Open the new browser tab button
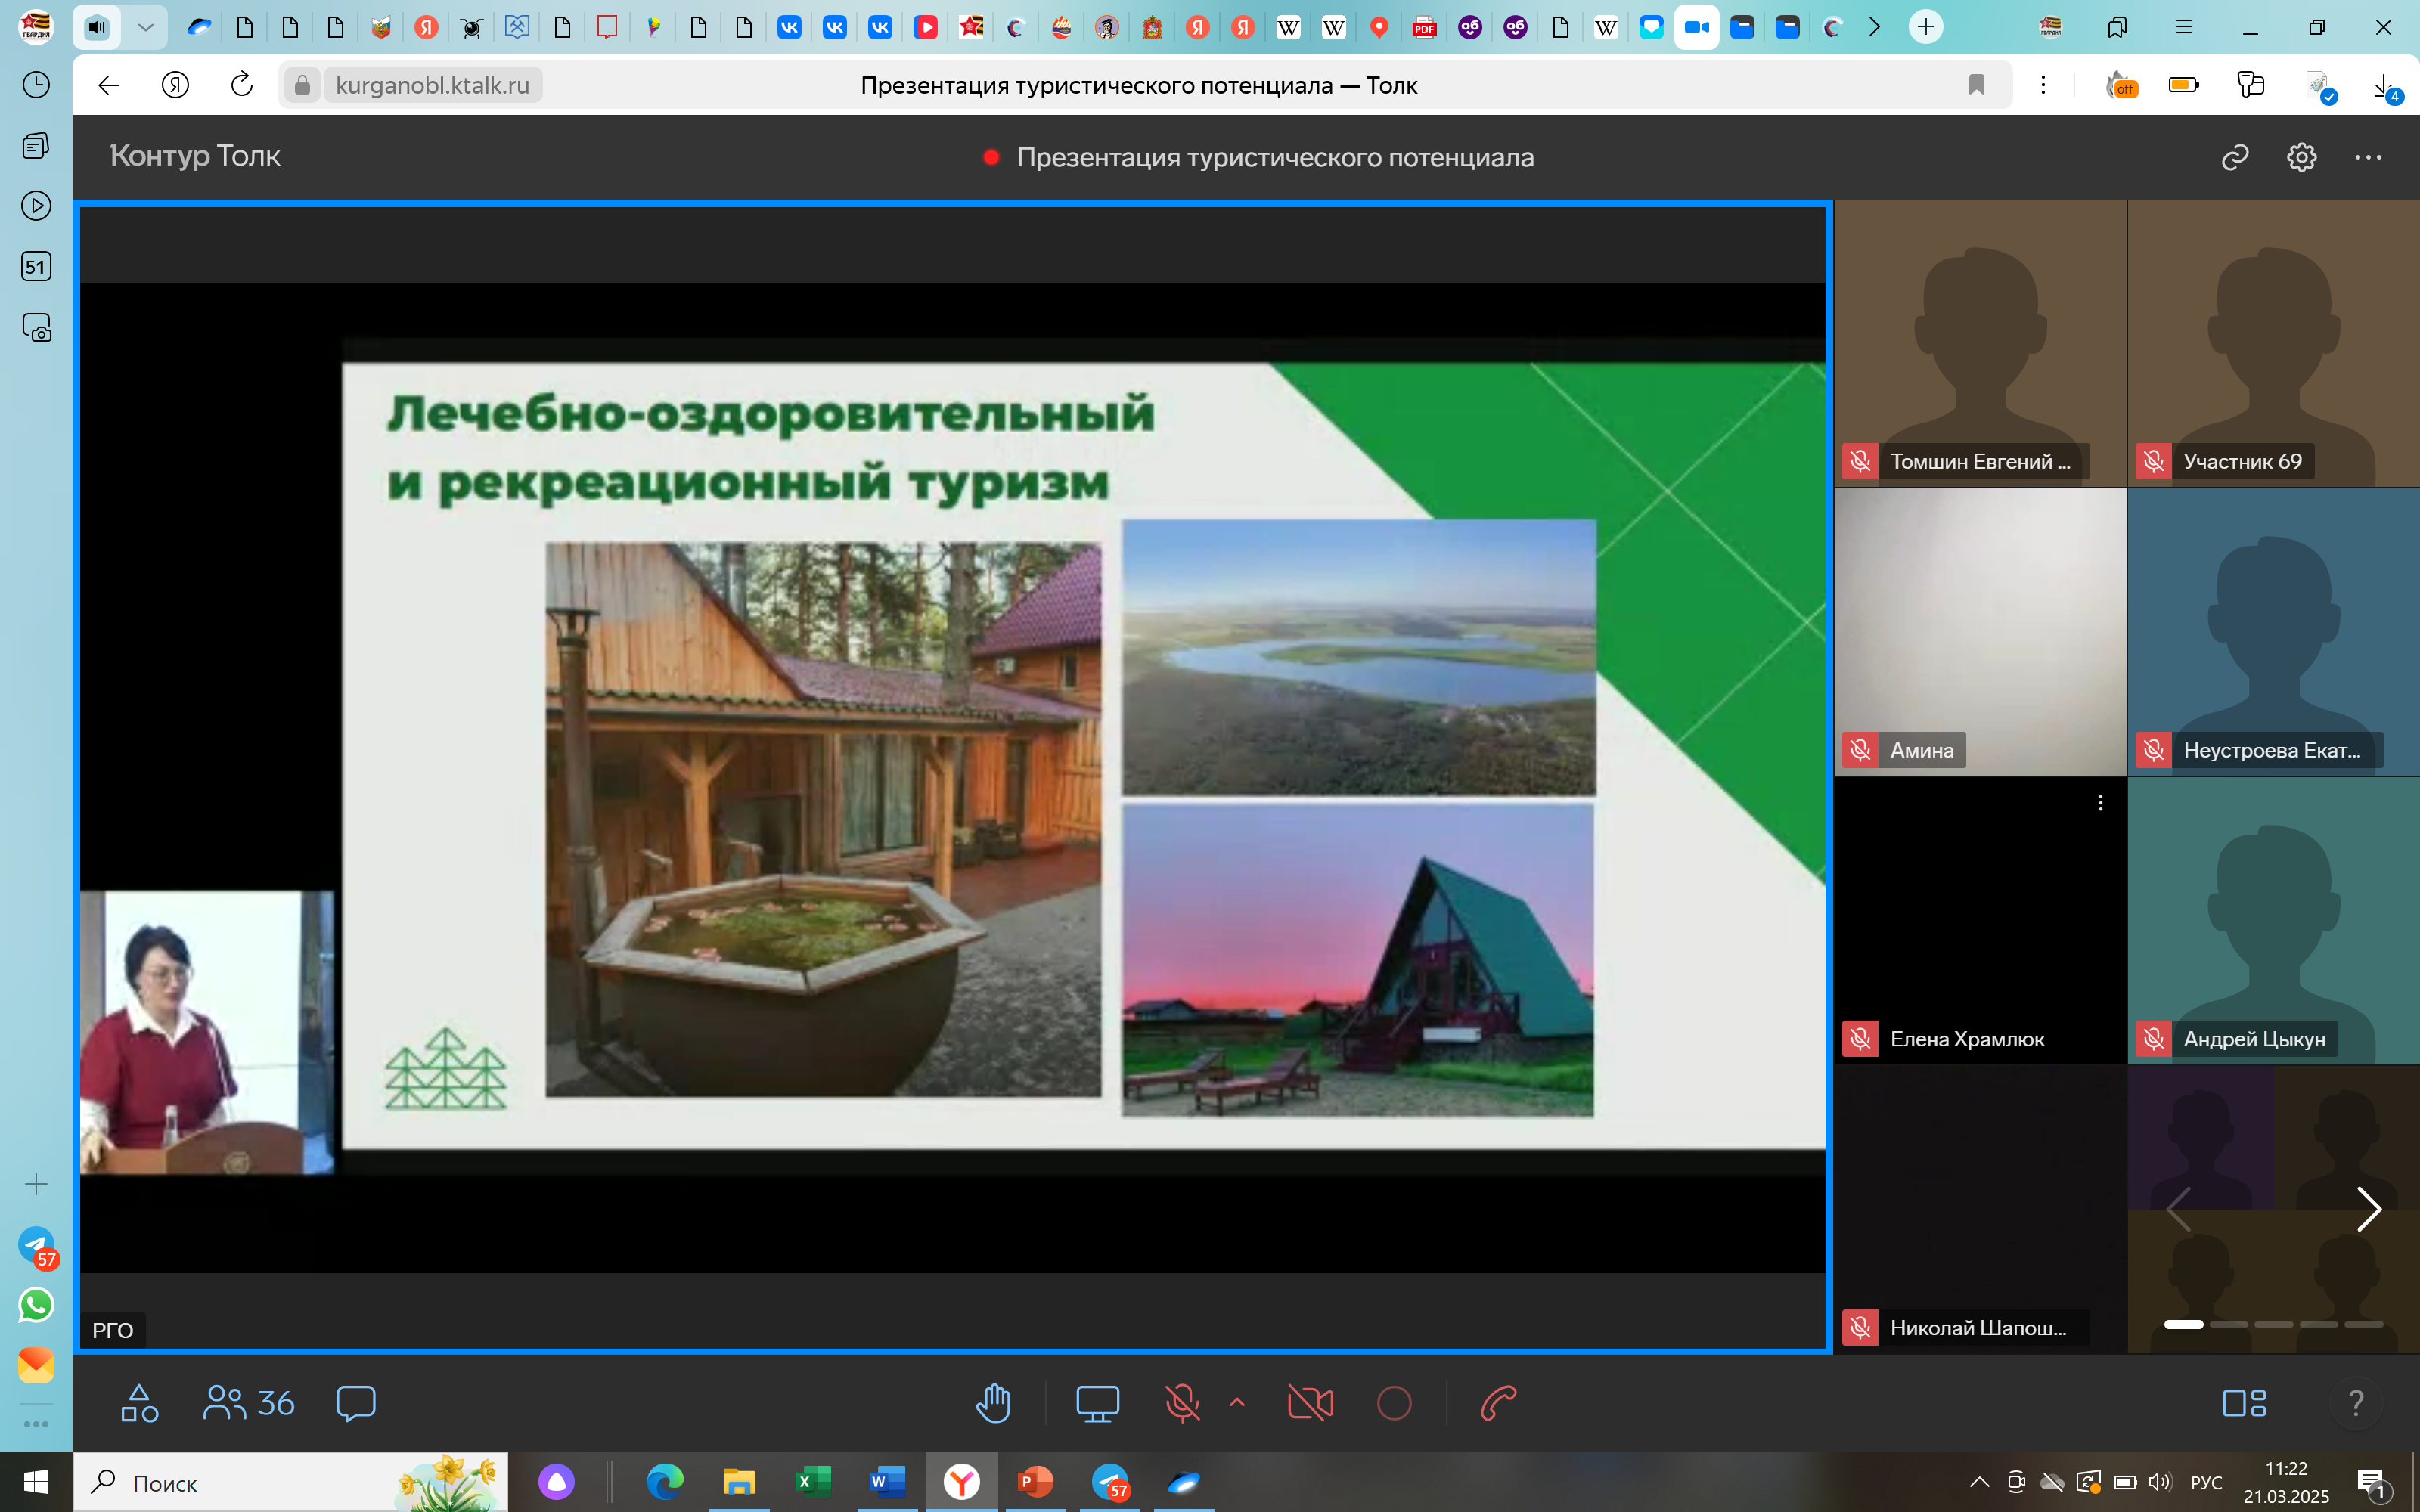This screenshot has width=2420, height=1512. point(1925,27)
